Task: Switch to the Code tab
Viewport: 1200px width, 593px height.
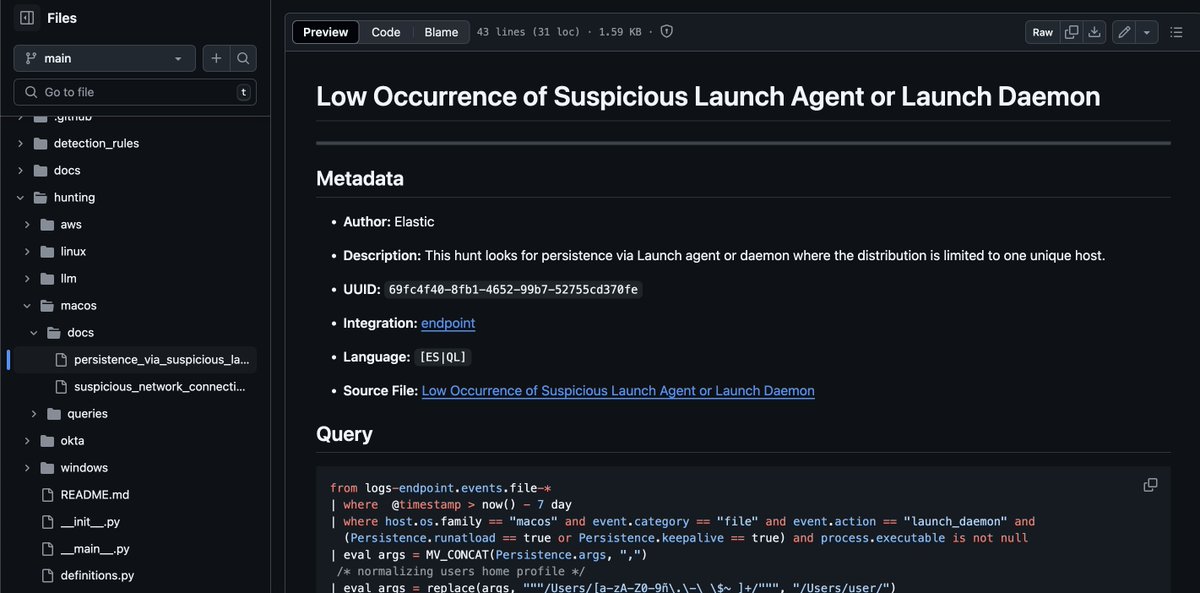Action: (386, 31)
